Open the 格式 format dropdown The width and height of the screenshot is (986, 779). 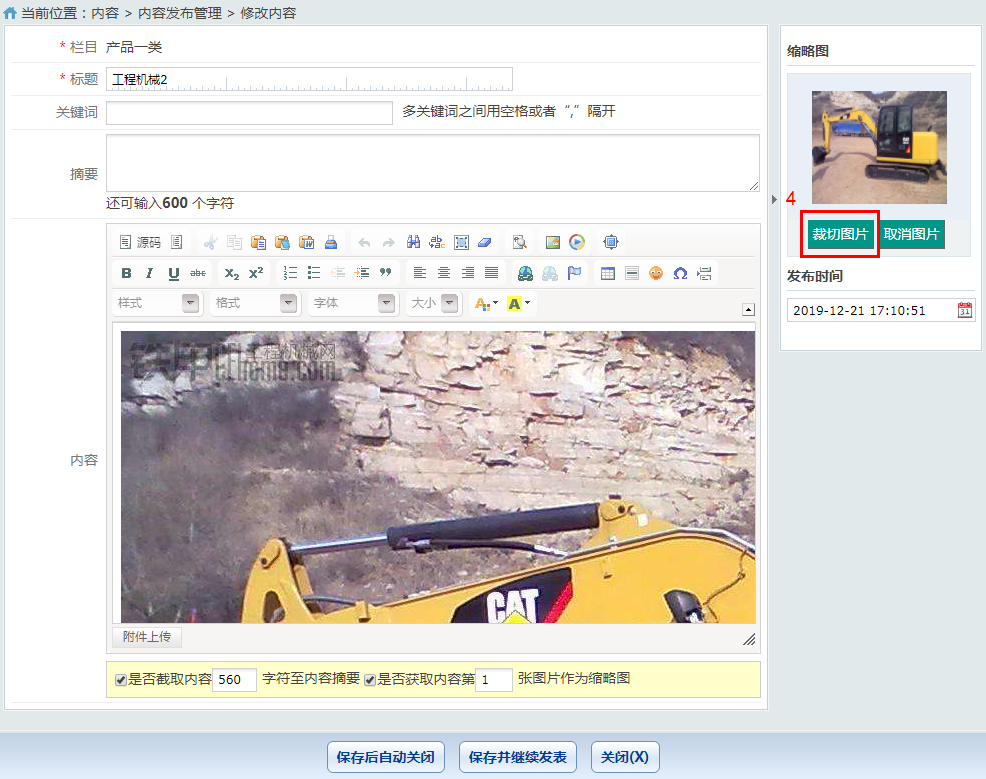click(x=255, y=303)
